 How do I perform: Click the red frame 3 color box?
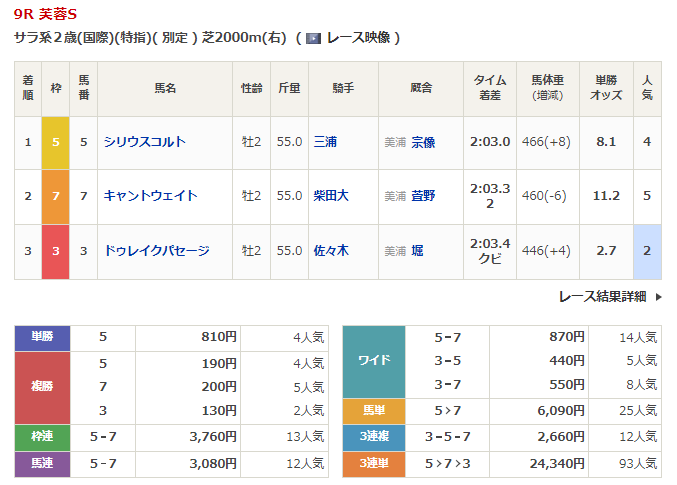[x=56, y=250]
